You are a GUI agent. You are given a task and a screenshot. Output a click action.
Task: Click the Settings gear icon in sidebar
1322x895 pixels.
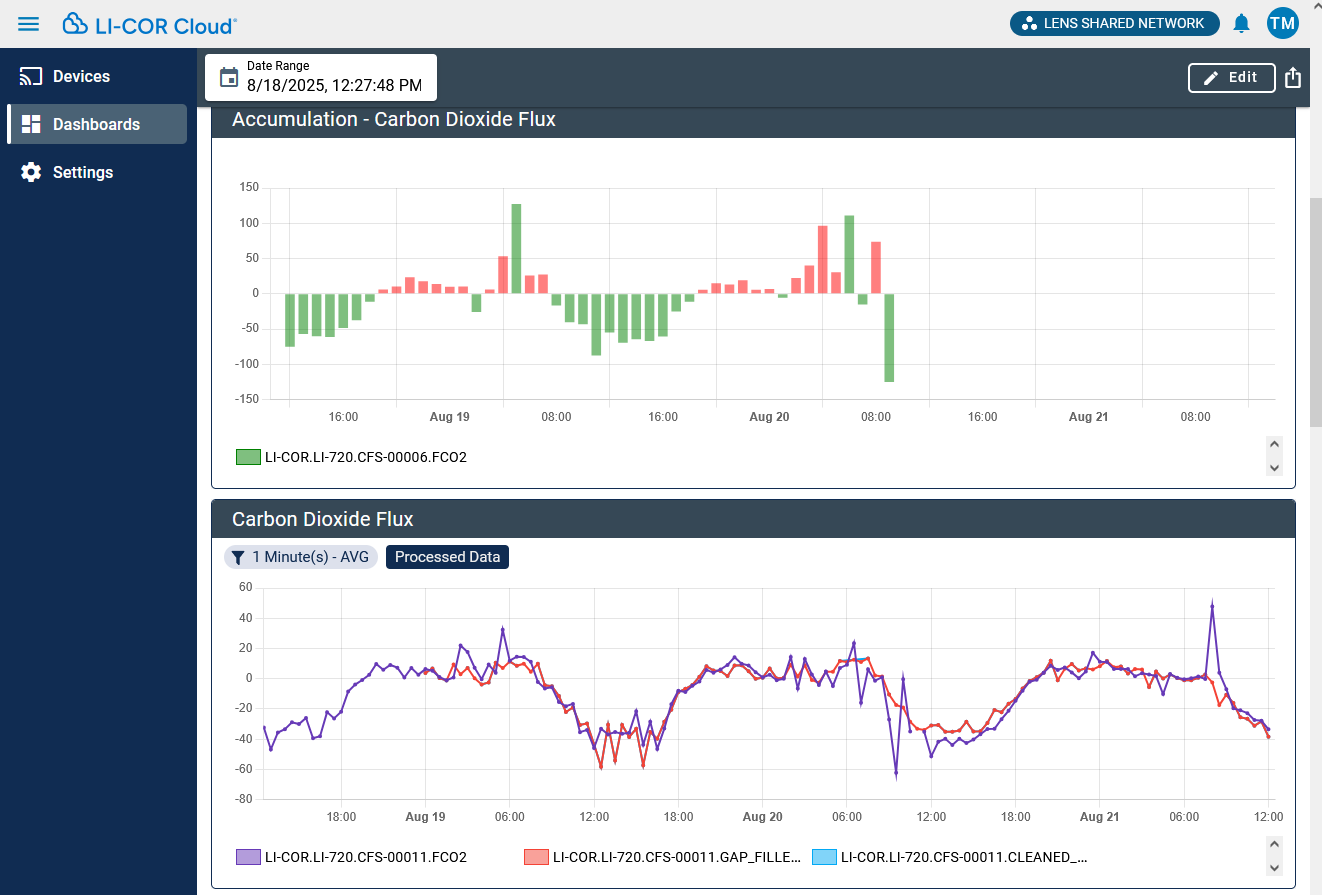tap(31, 172)
